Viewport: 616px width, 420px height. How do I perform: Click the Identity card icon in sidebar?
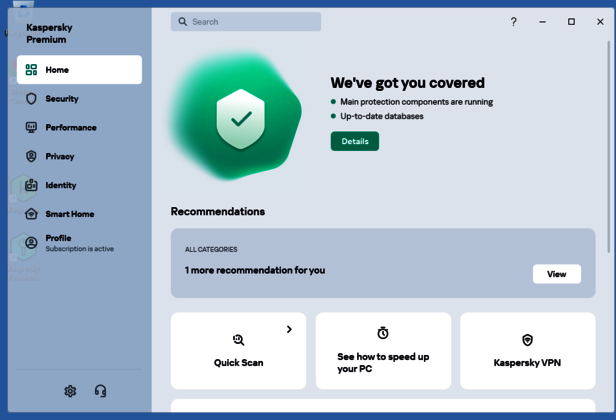(x=31, y=185)
